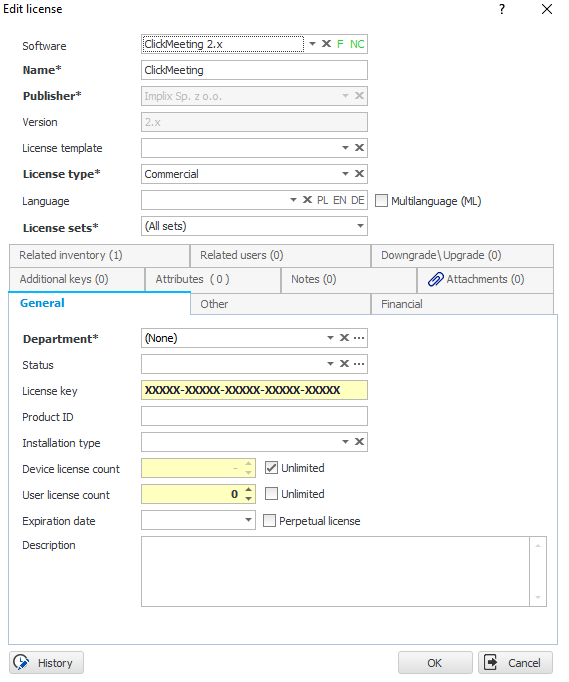Open the Expiration date picker dropdown
Screen dimensions: 569x682
pos(248,520)
